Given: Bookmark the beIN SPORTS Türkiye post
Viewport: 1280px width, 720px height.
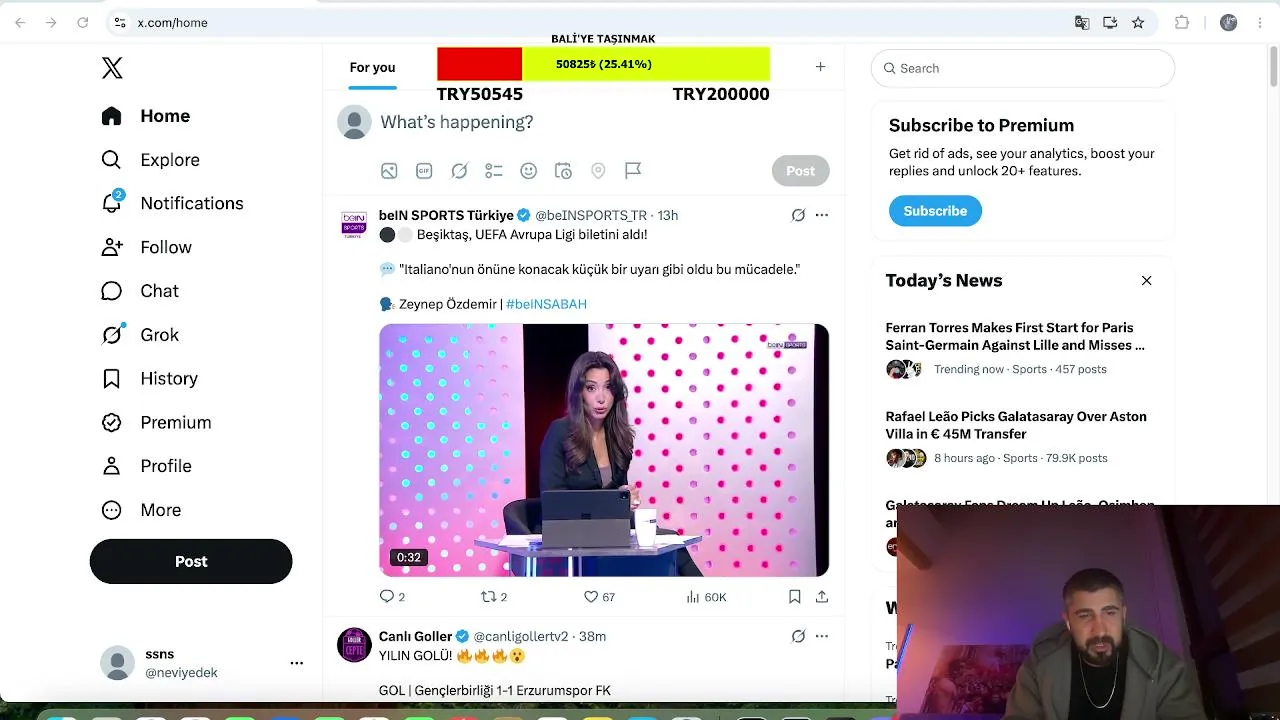Looking at the screenshot, I should coord(794,597).
